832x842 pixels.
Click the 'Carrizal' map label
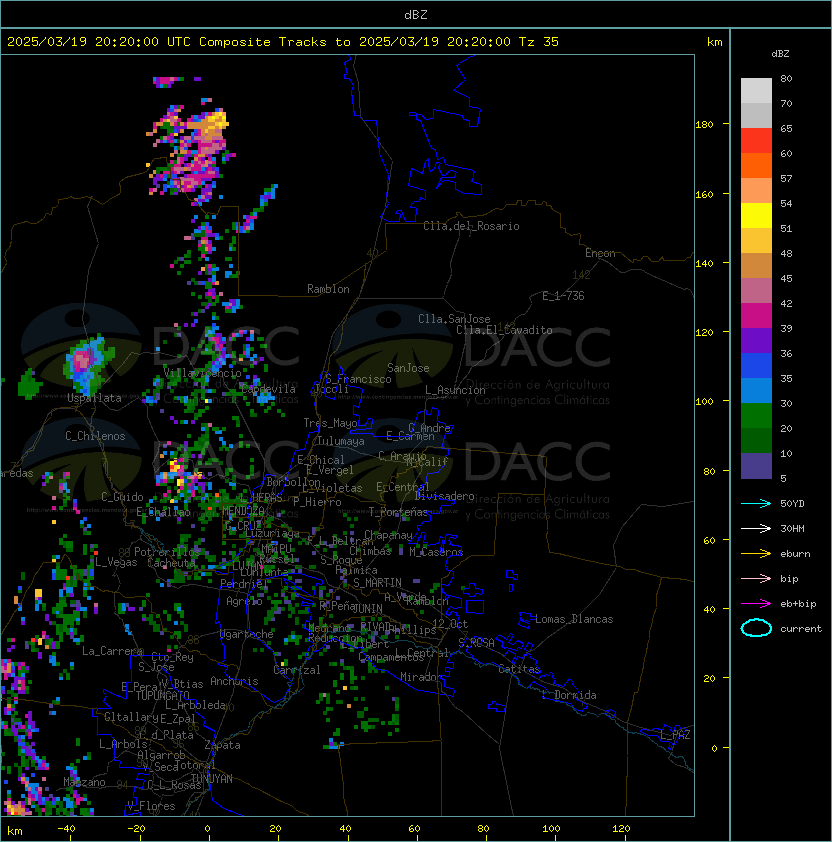(x=297, y=670)
